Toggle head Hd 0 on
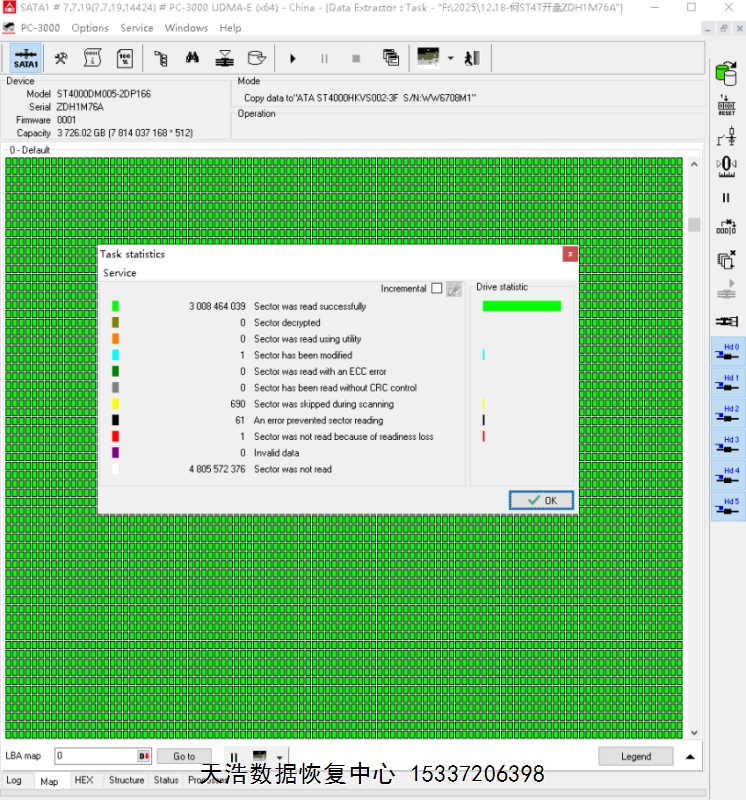Screen dimensions: 746x800 (x=727, y=352)
